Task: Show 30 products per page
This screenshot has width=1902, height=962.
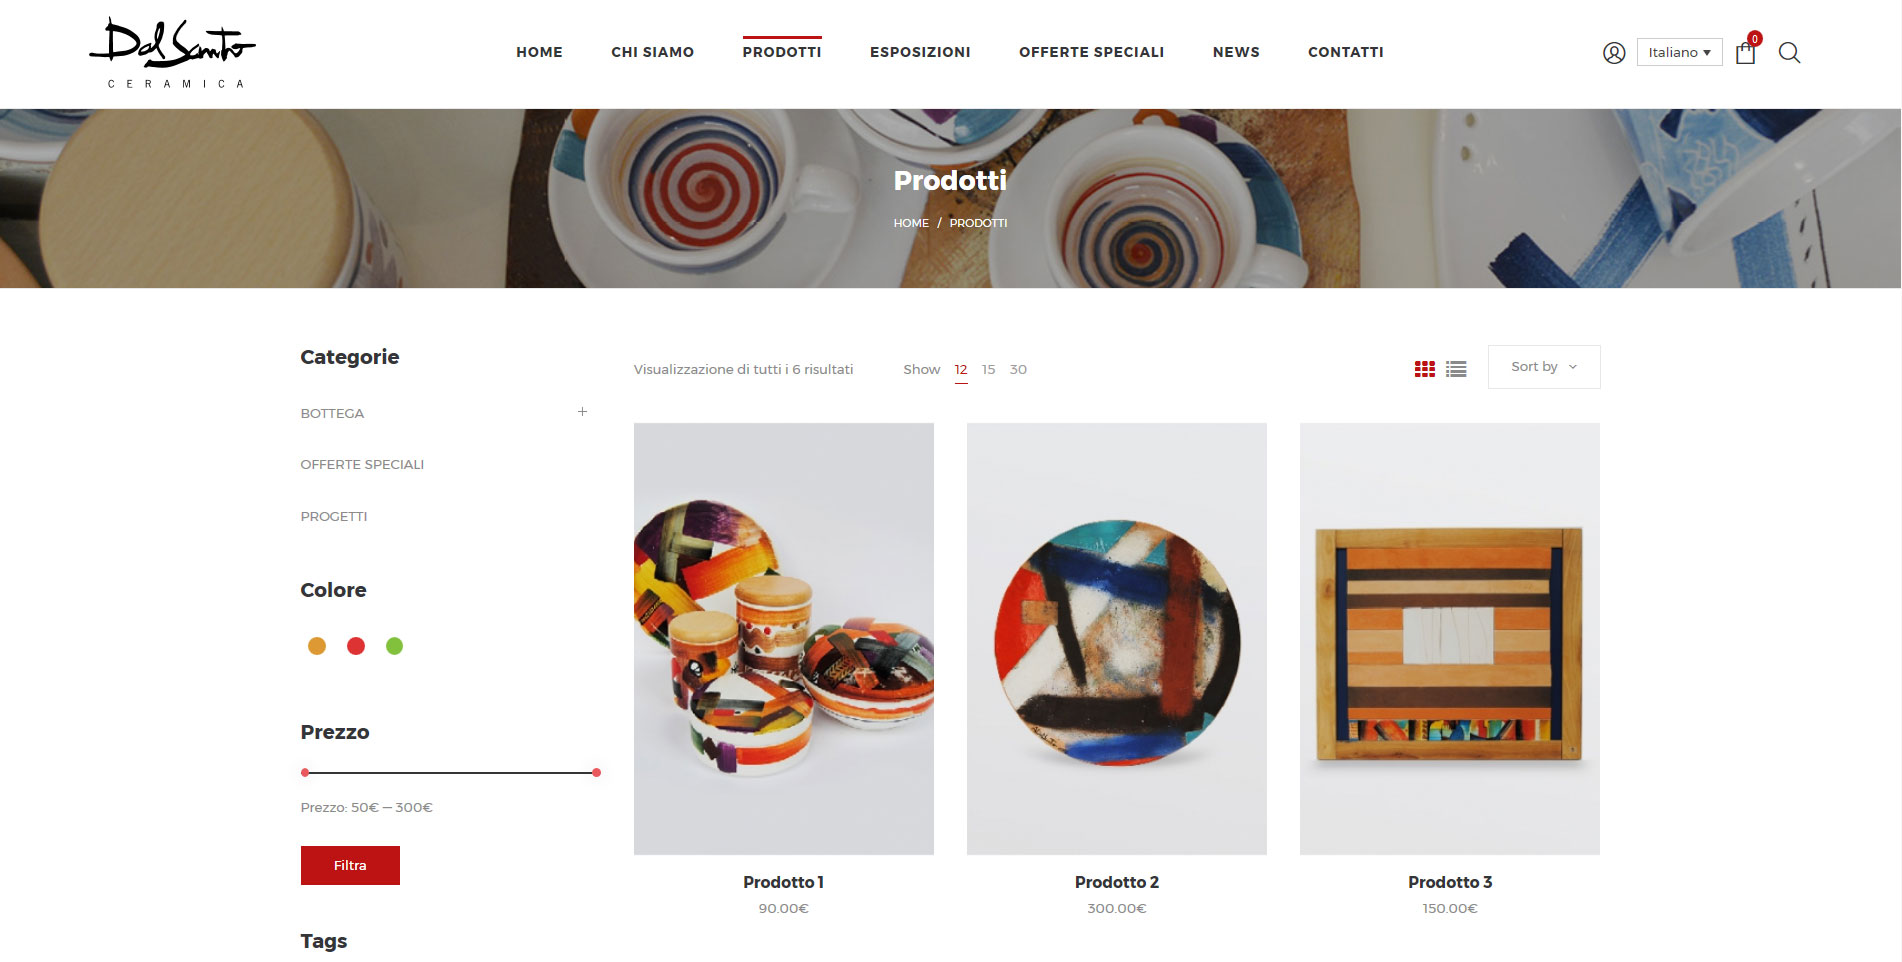Action: pyautogui.click(x=1018, y=369)
